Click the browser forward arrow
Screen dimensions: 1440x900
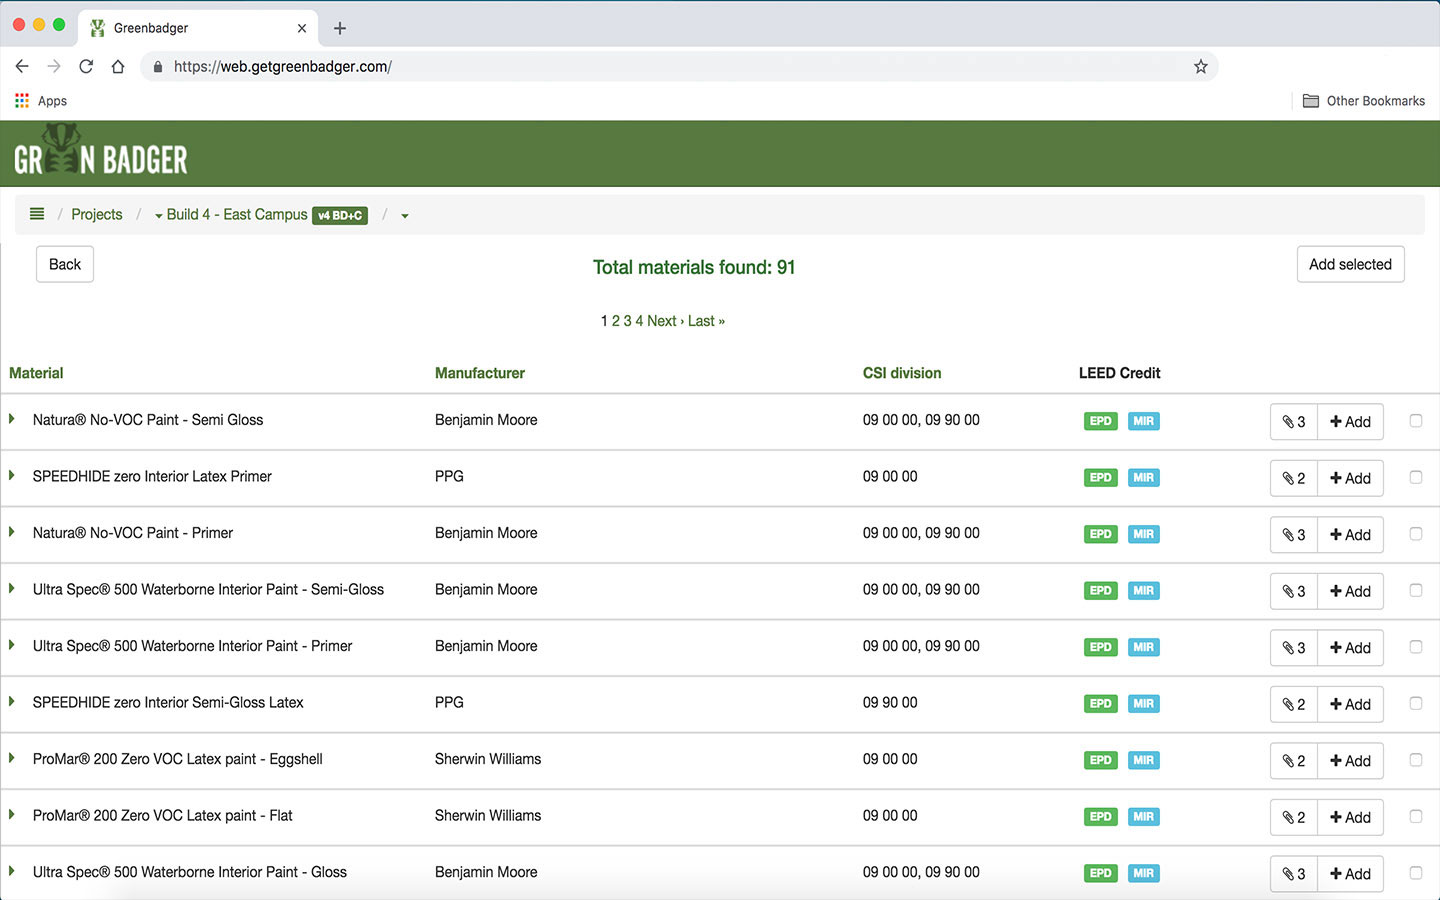click(54, 66)
